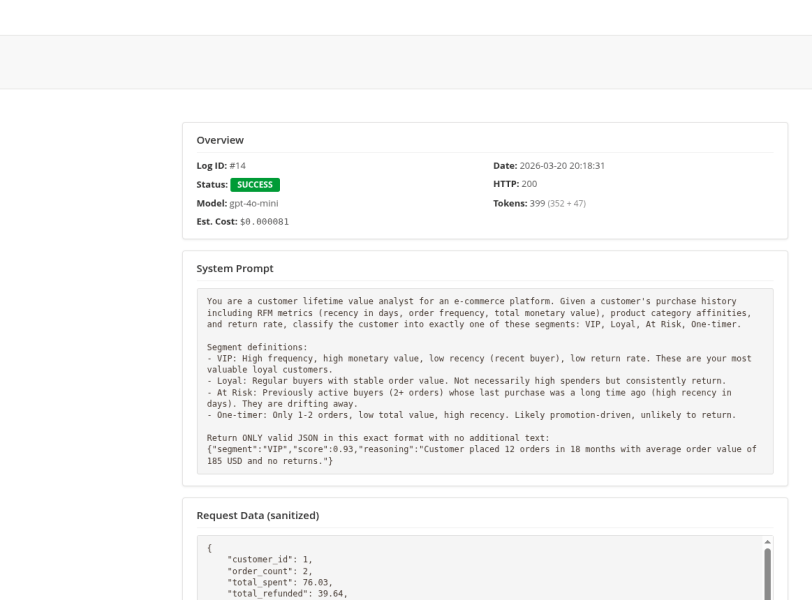Screen dimensions: 812x600
Task: Click the Request Data vertical scrollbar thumb
Action: coord(767,574)
